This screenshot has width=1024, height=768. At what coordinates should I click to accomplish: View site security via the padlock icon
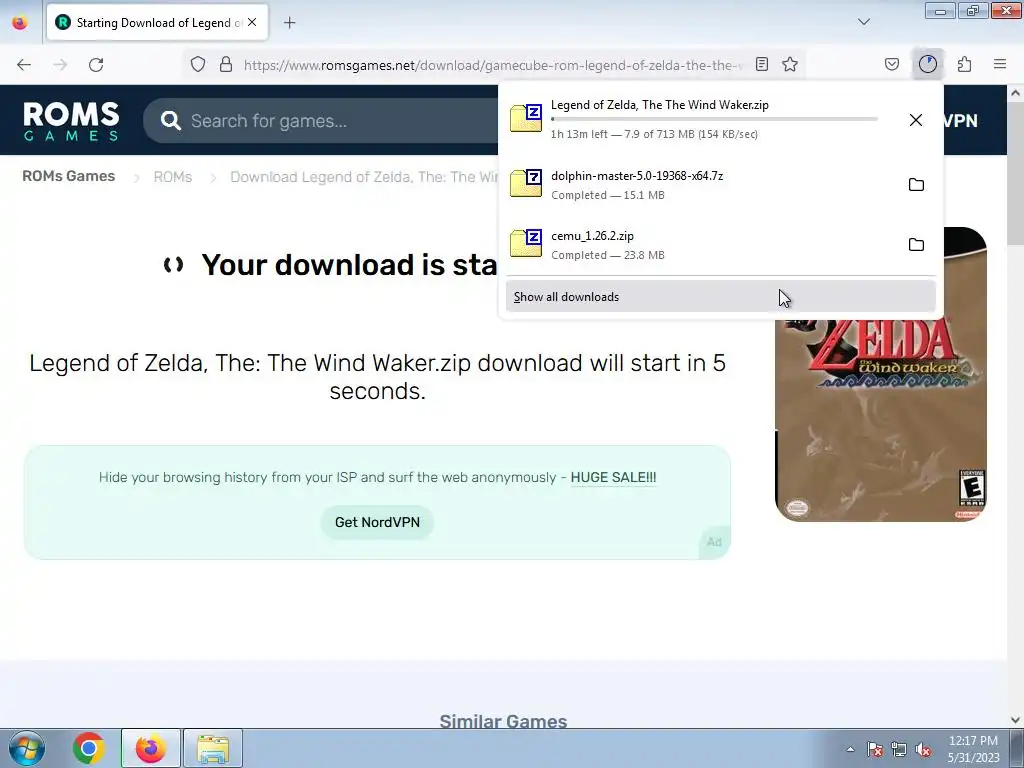(226, 65)
